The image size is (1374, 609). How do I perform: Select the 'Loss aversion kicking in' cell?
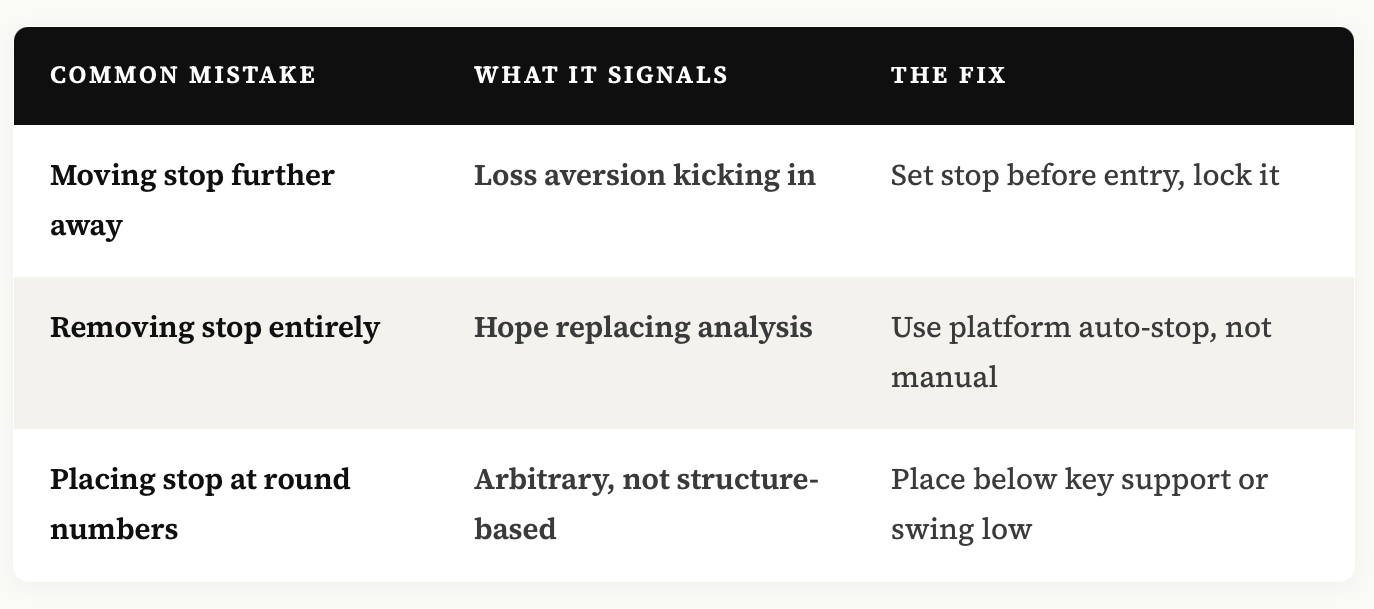pos(645,176)
